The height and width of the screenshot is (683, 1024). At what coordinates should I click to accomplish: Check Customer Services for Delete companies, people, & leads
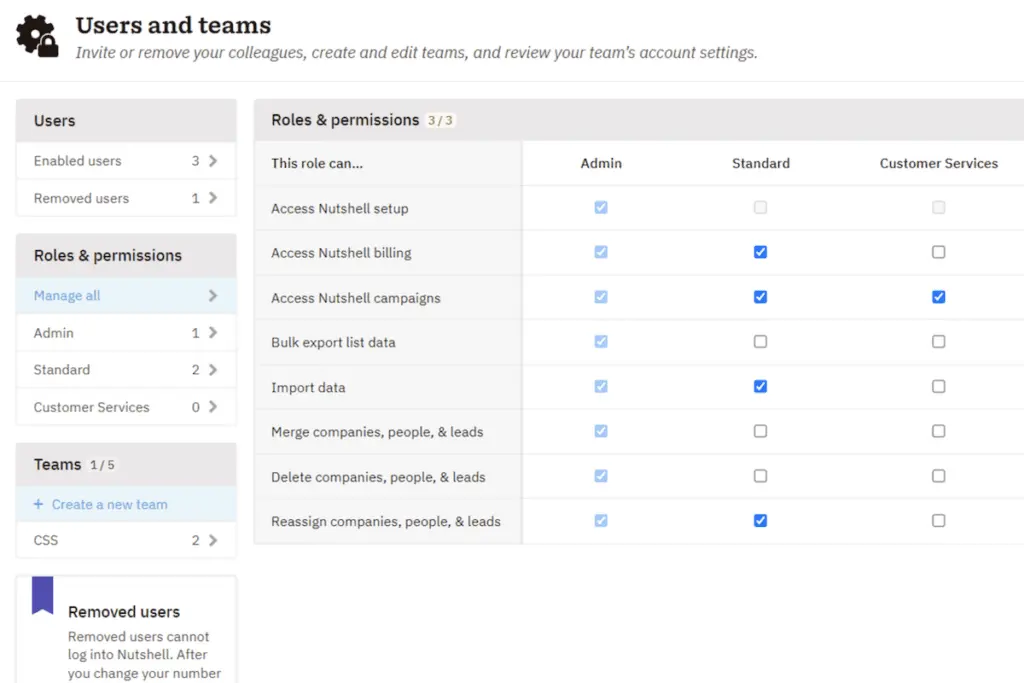[x=938, y=476]
